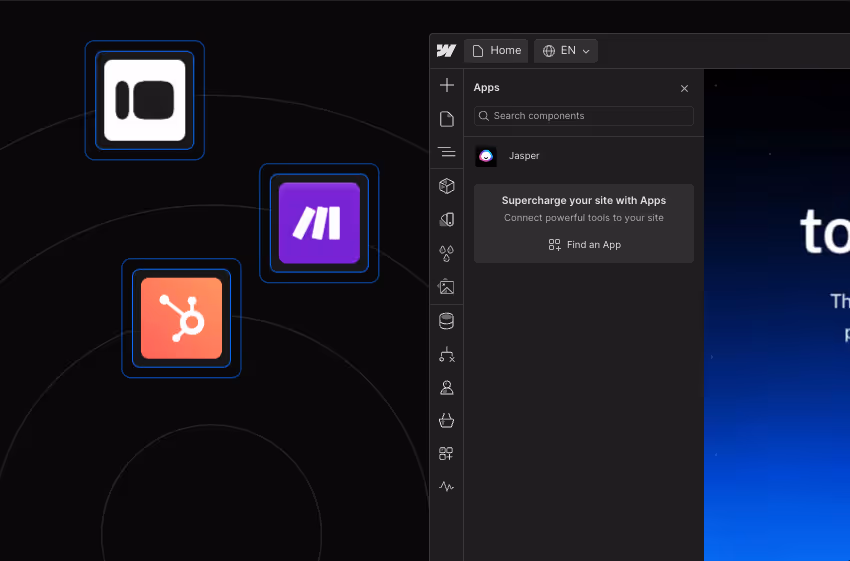850x561 pixels.
Task: Open the Components cube icon
Action: (x=447, y=186)
